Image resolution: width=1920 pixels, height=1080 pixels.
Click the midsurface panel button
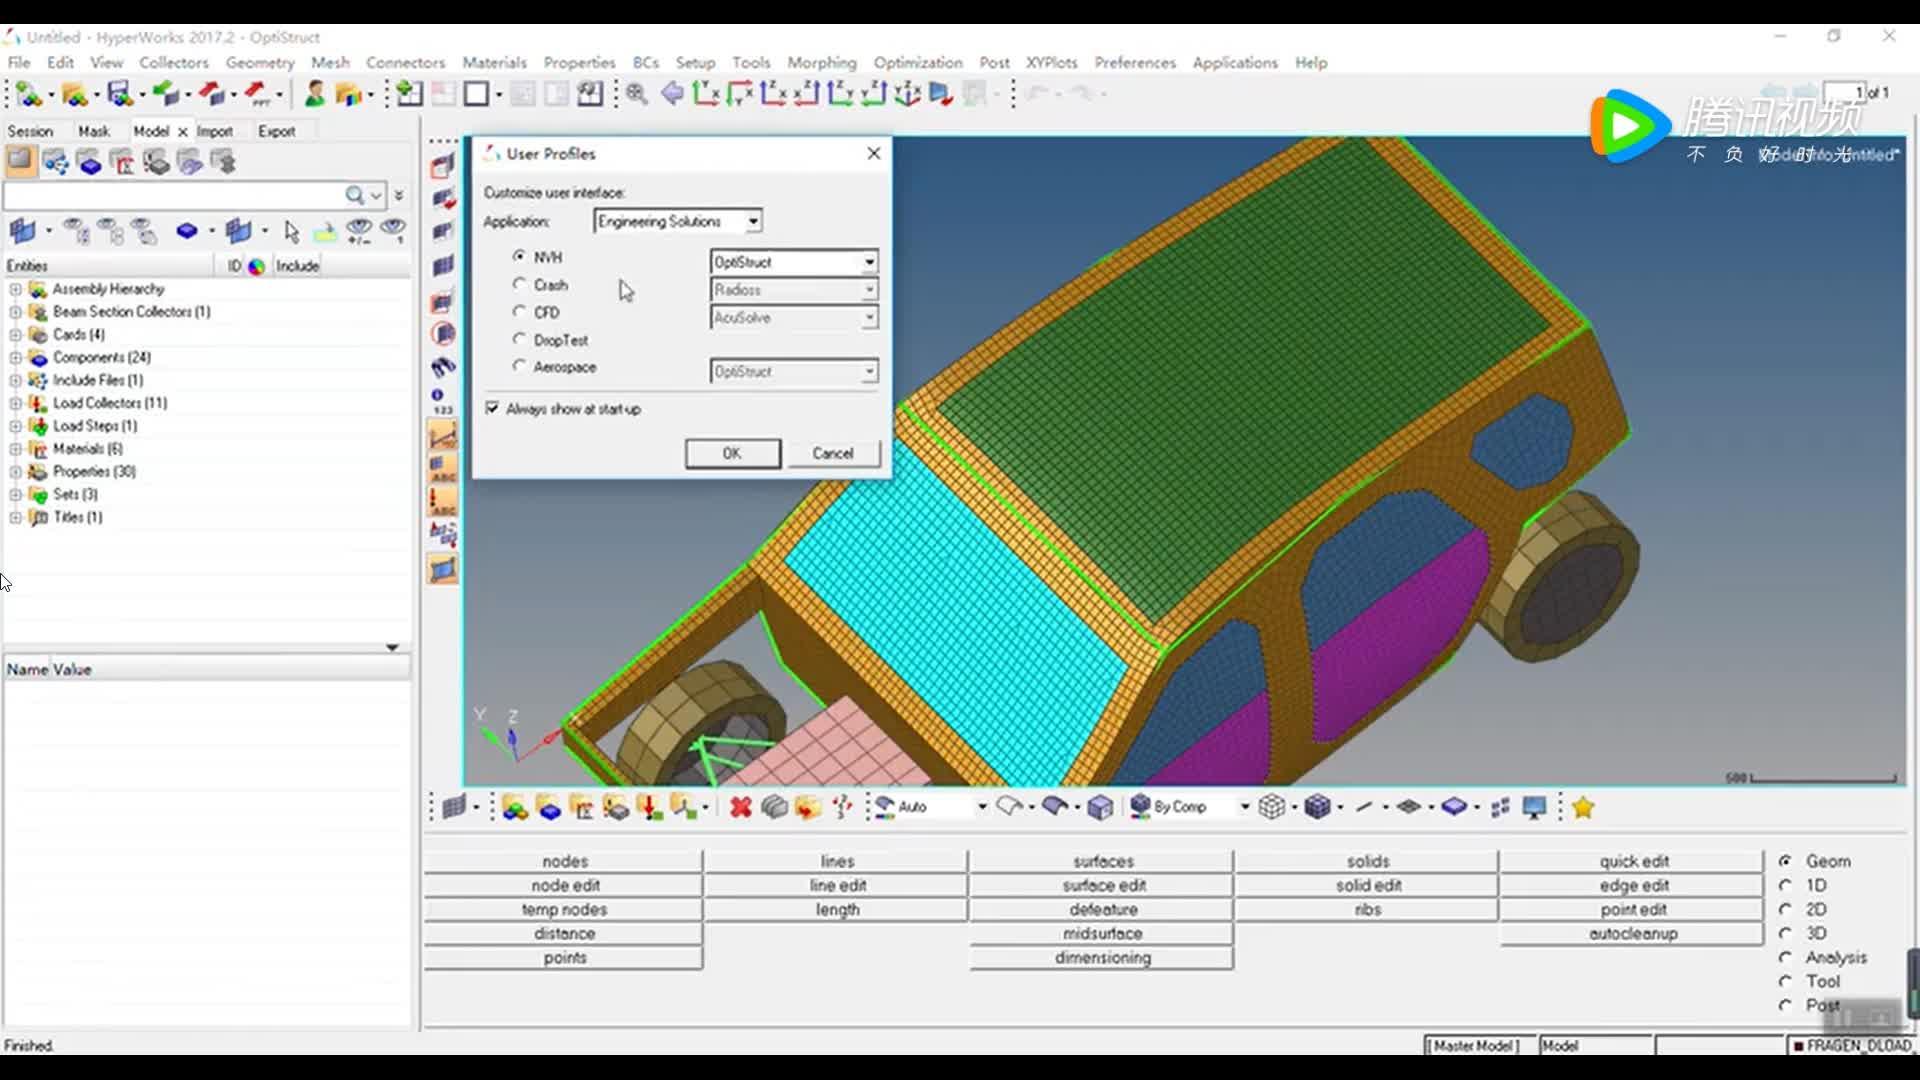click(x=1102, y=933)
